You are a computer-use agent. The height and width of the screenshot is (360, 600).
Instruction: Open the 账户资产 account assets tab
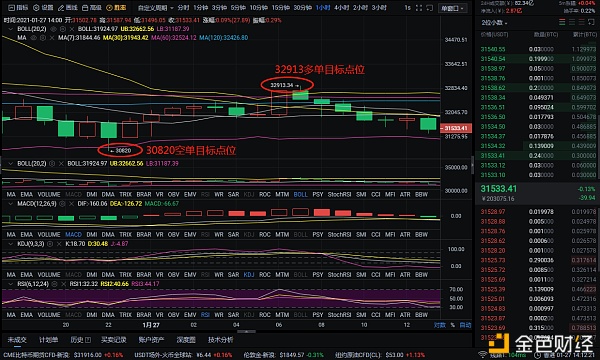(x=151, y=340)
